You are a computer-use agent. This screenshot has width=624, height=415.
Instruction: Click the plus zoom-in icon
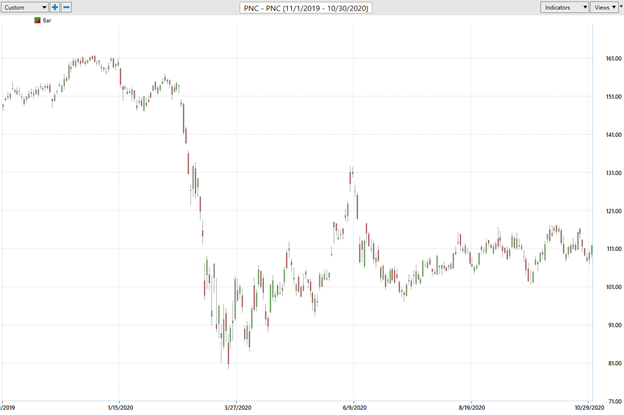(55, 7)
